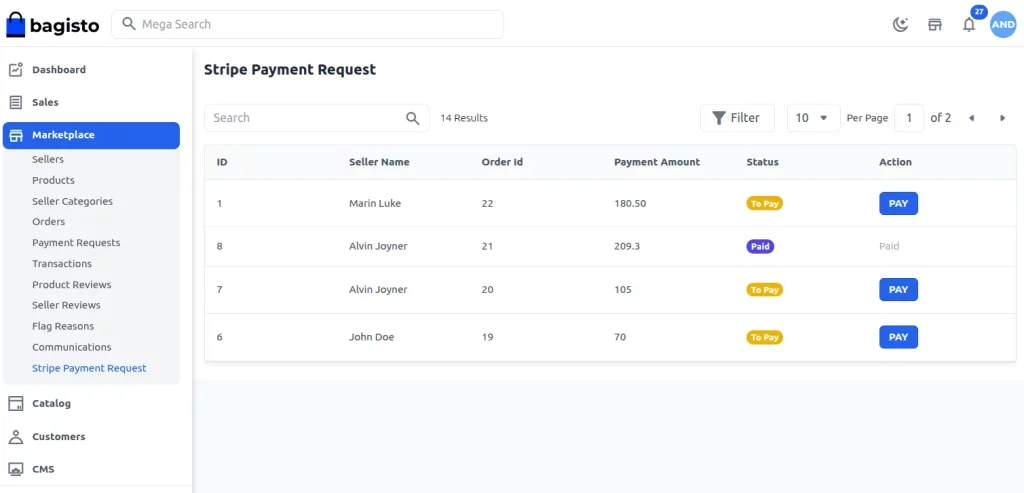Open notifications bell icon

tap(968, 25)
